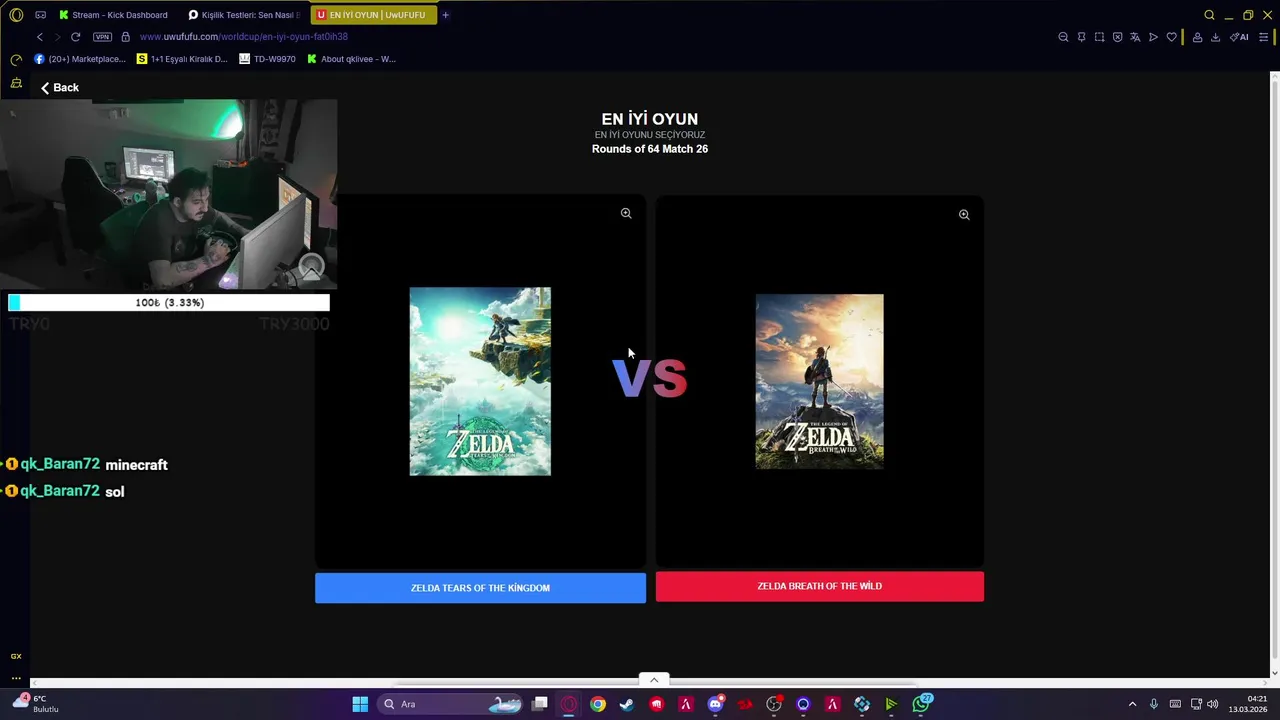Open About qklivee bookmark

tap(351, 59)
